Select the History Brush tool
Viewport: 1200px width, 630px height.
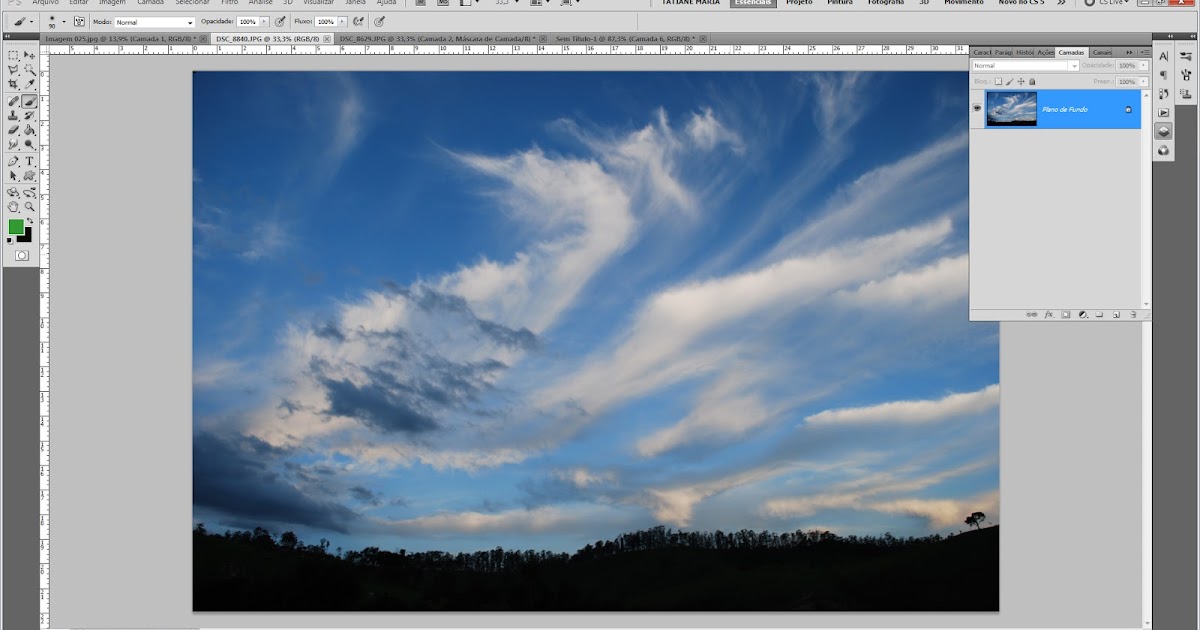pyautogui.click(x=30, y=115)
